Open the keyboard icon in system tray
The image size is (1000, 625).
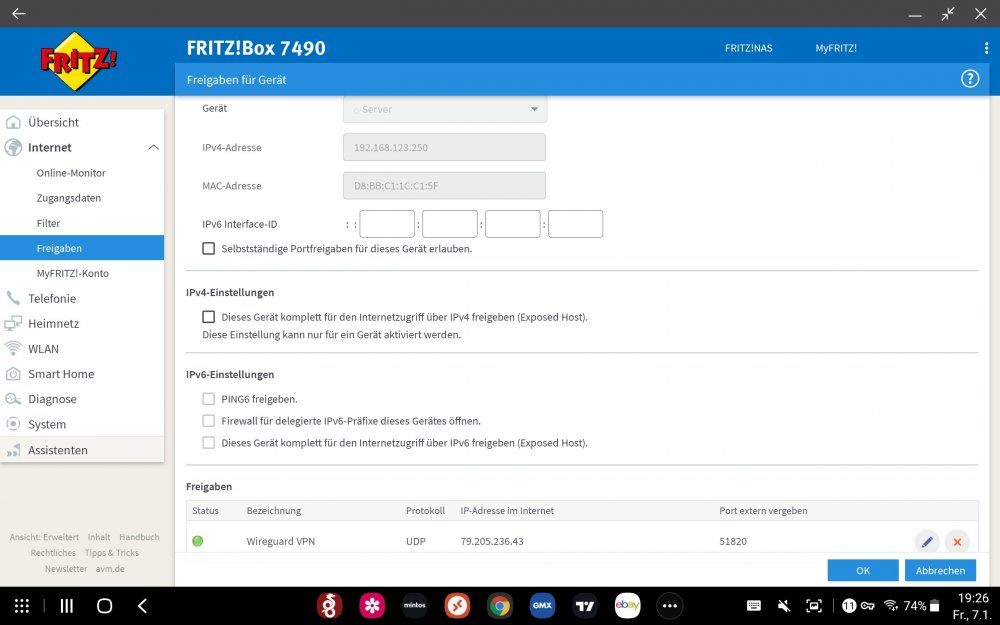753,606
